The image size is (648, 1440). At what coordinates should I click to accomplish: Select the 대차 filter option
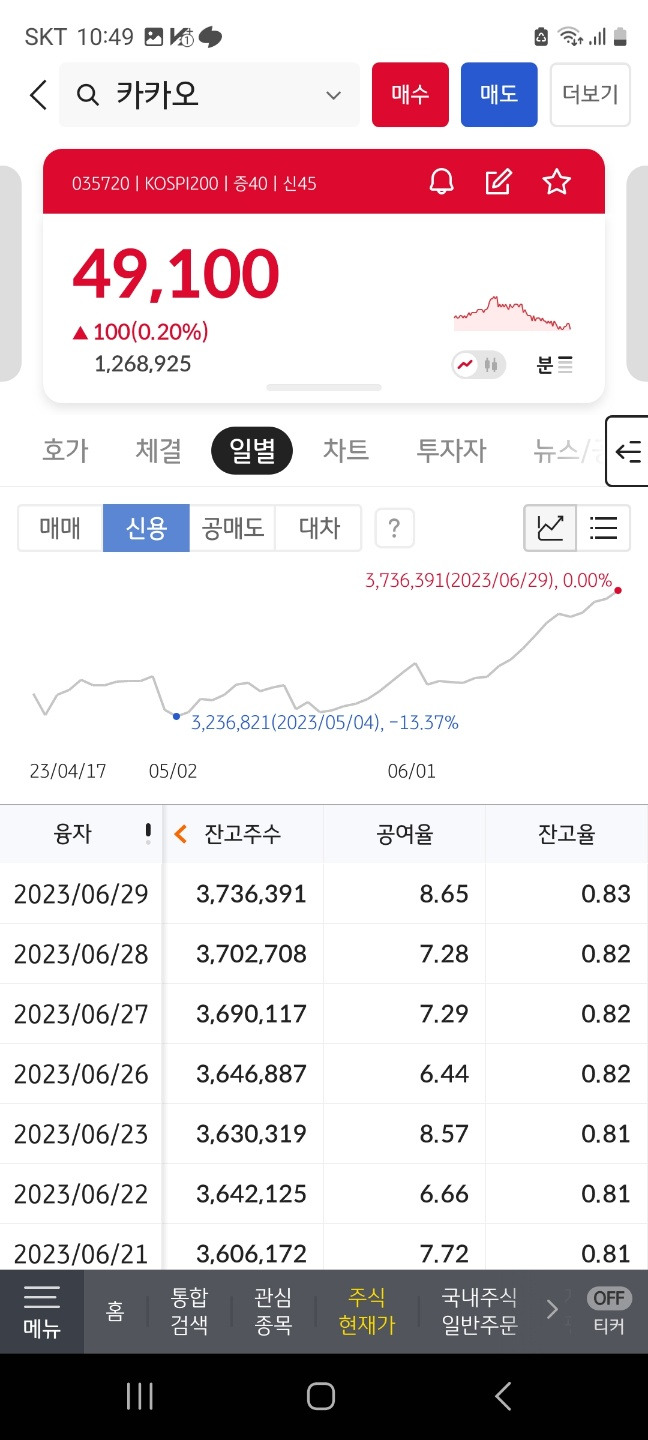319,528
